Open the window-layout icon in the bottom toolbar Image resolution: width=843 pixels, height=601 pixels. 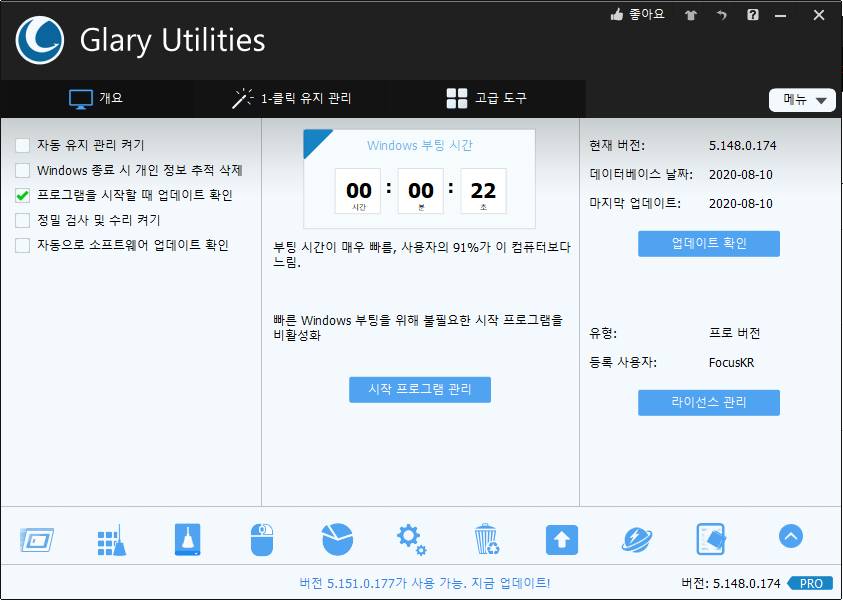click(x=37, y=539)
